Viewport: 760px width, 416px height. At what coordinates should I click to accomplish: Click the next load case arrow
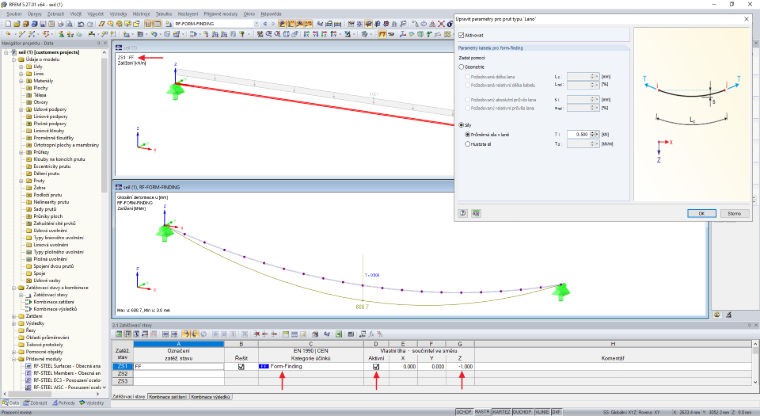tap(273, 24)
